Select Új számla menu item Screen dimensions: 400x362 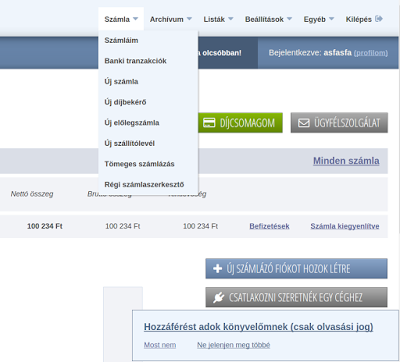(121, 82)
